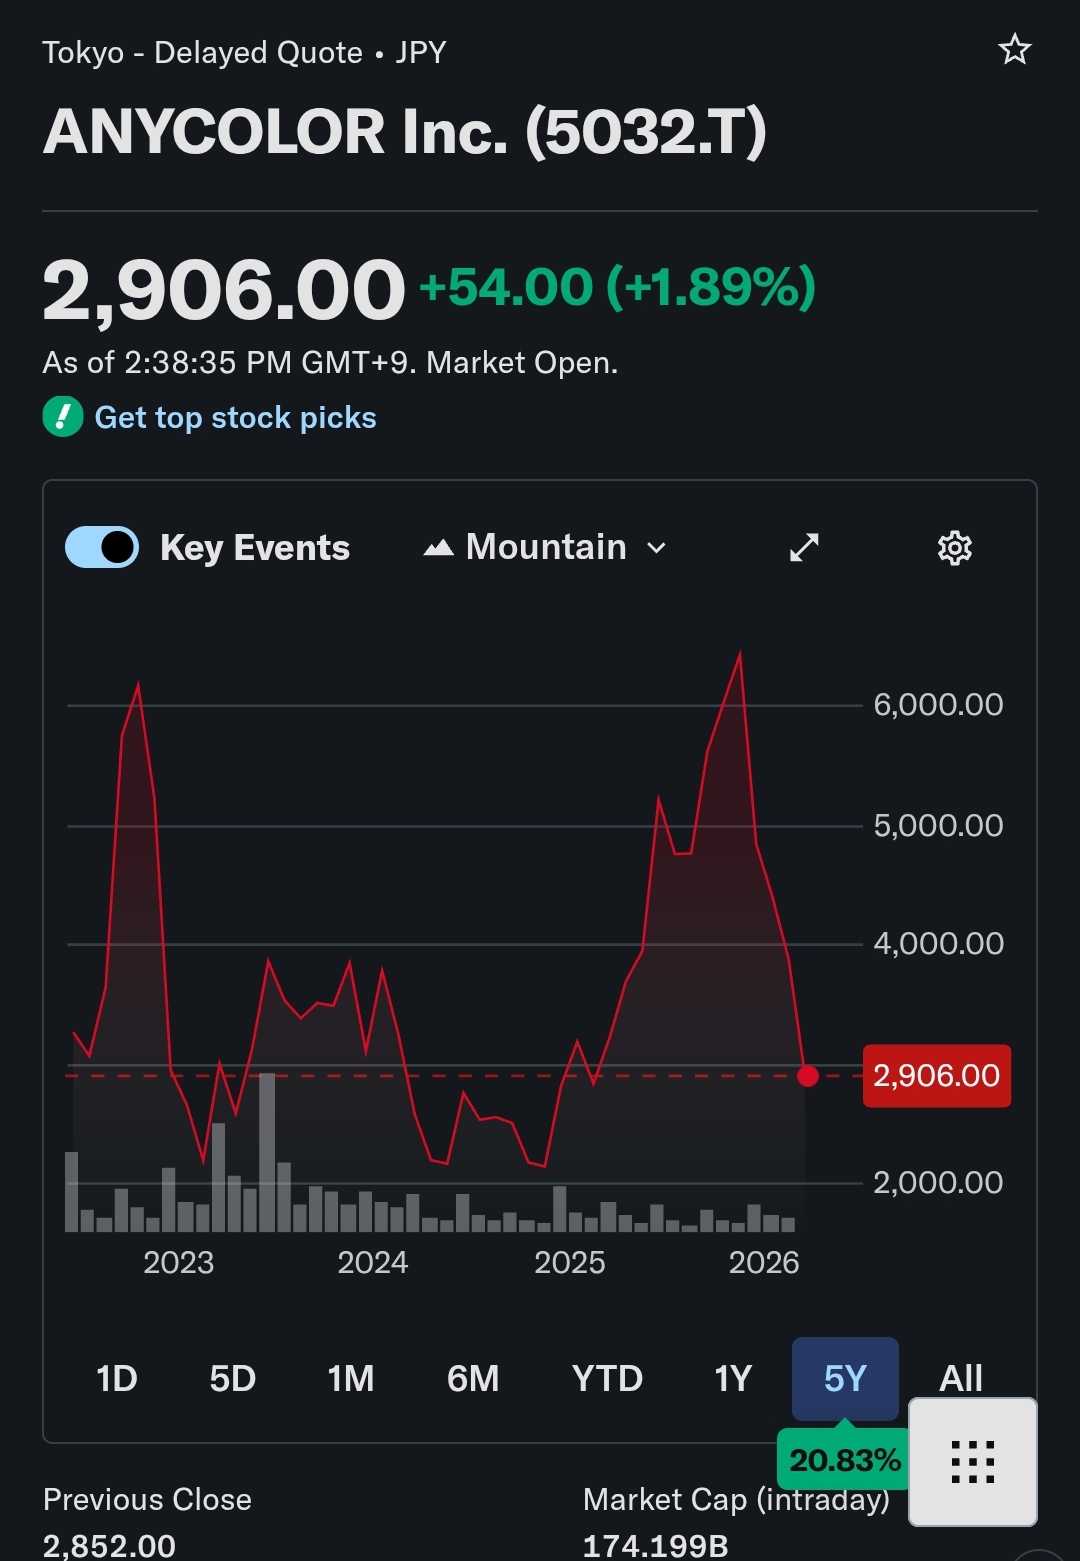The height and width of the screenshot is (1561, 1080).
Task: Tap the Market Cap (intraday) label
Action: pyautogui.click(x=736, y=1500)
